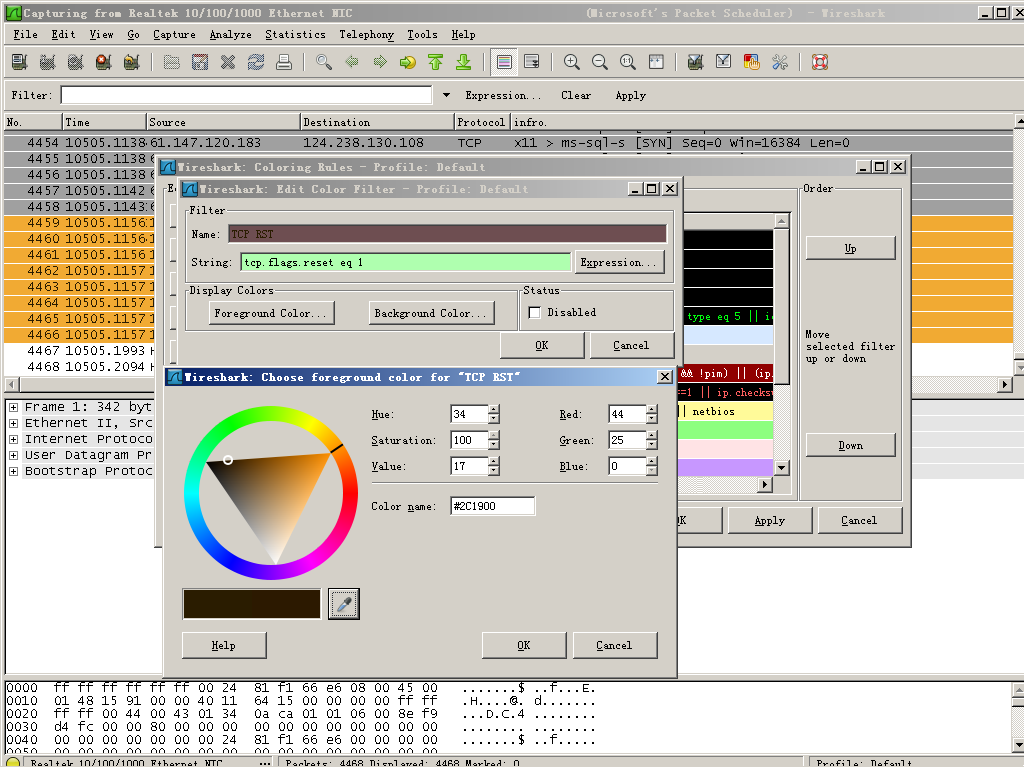Expand the User Datagram Protocol tree node

click(13, 455)
